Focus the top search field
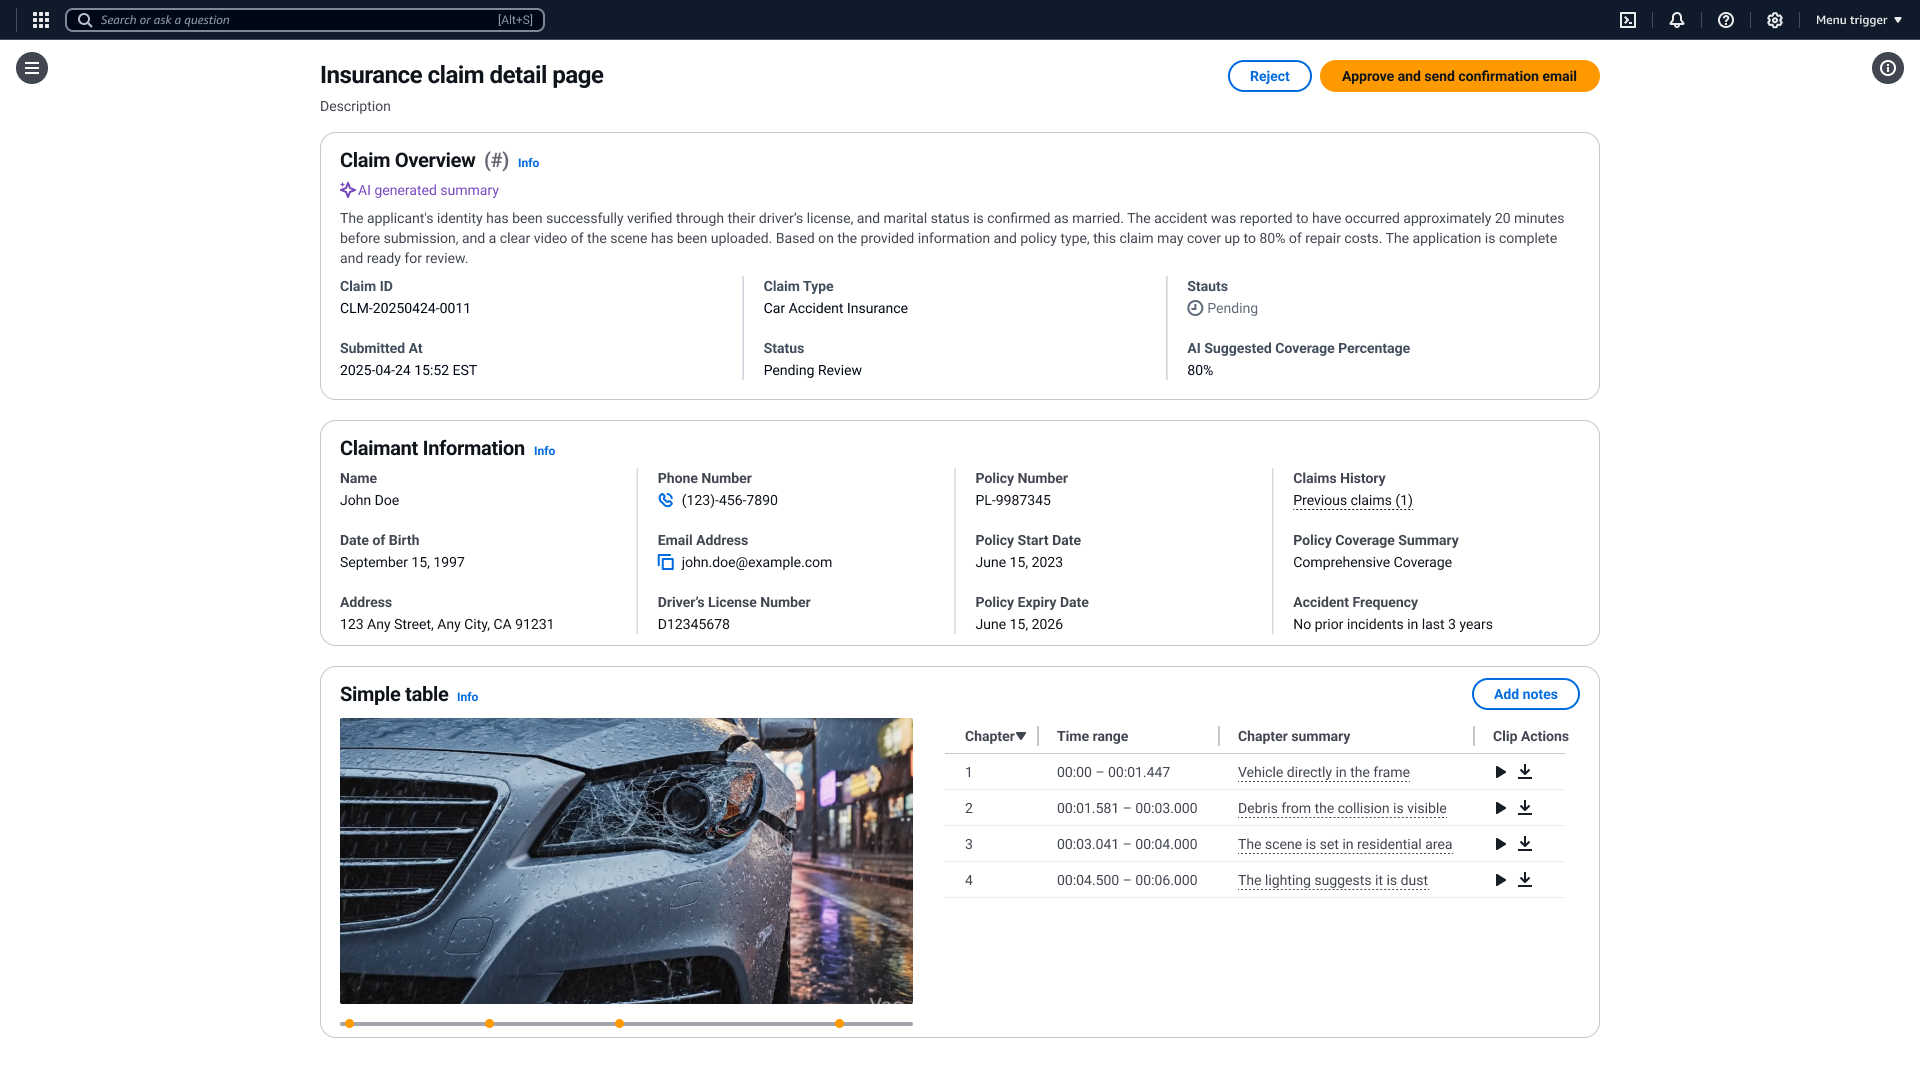The width and height of the screenshot is (1920, 1080). coord(300,20)
